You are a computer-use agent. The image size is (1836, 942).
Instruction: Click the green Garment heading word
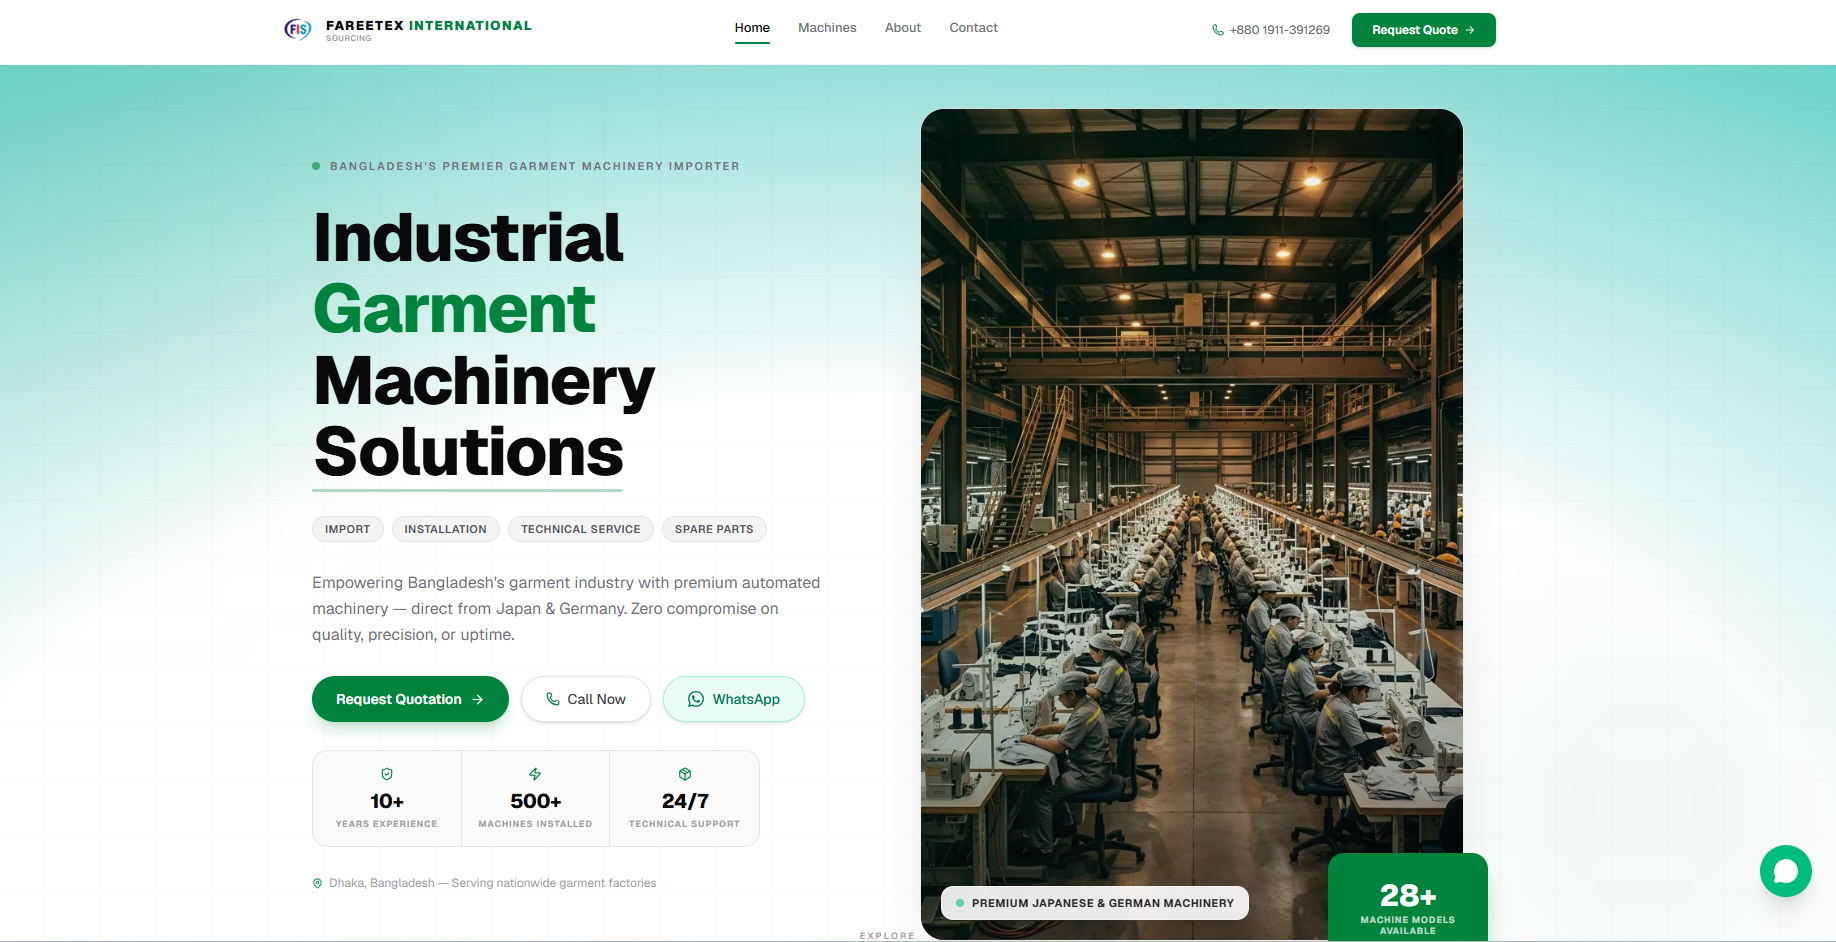point(455,309)
